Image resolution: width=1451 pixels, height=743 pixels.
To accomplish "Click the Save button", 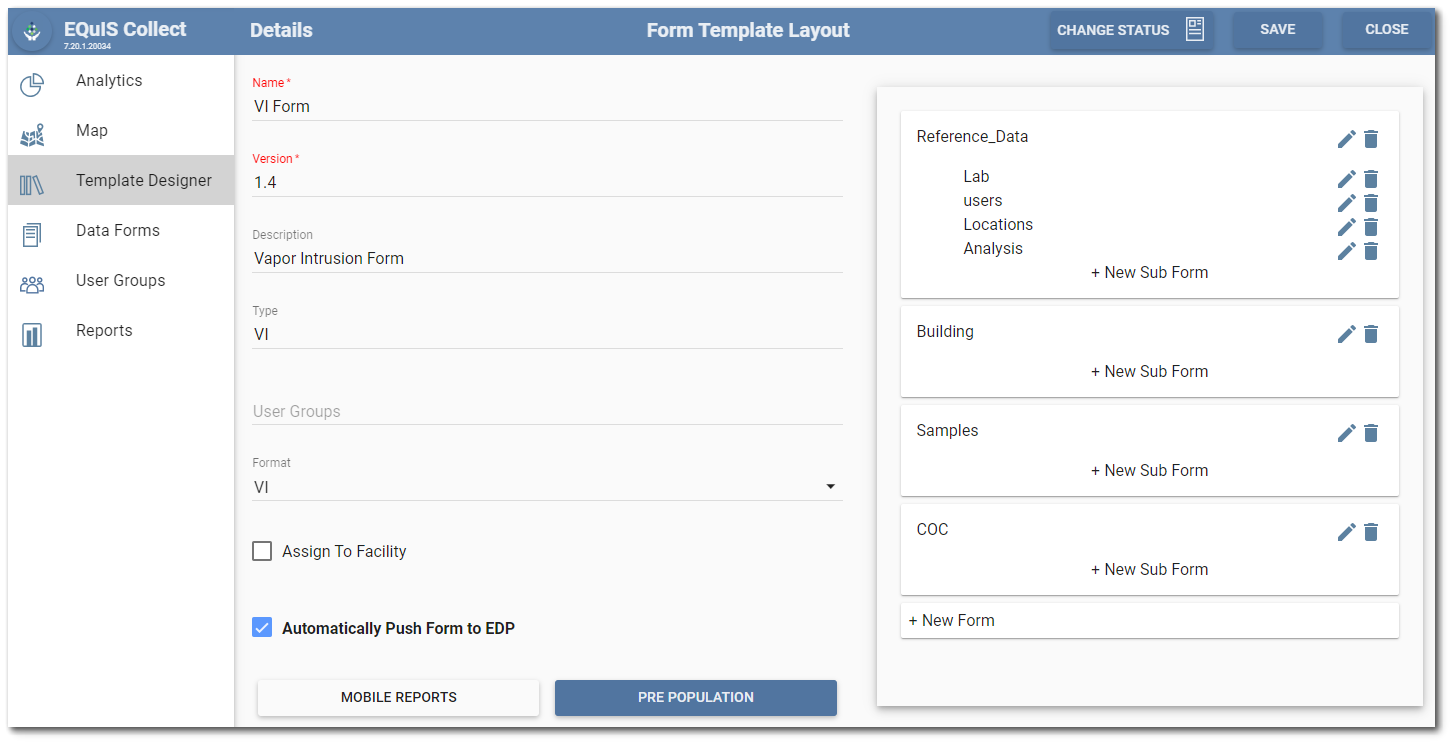I will coord(1277,30).
